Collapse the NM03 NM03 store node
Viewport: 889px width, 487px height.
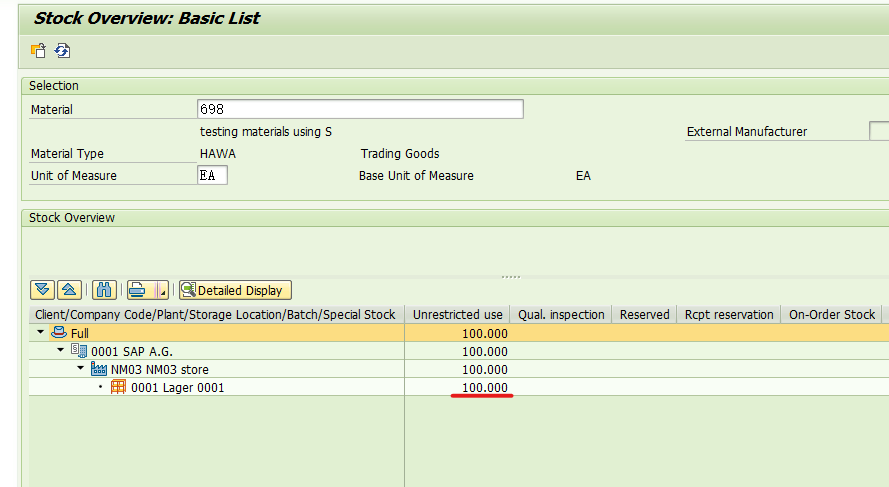[81, 369]
